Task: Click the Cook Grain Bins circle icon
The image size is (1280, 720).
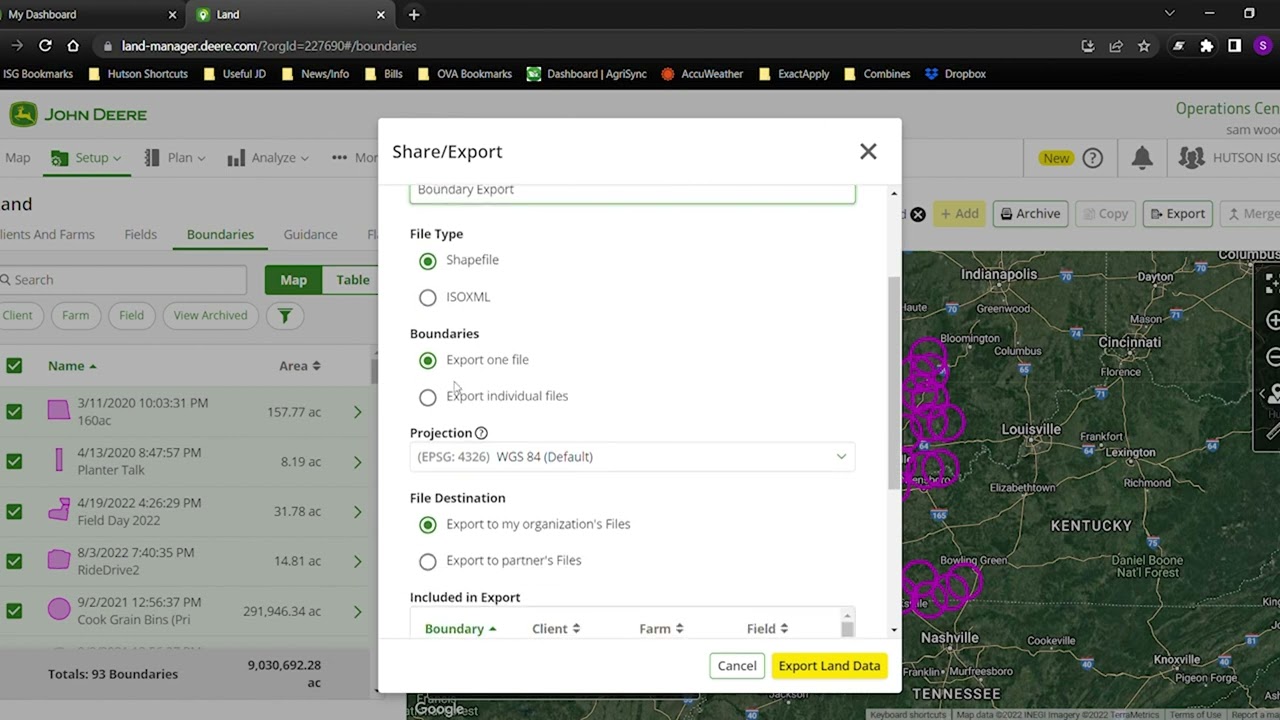Action: 59,609
